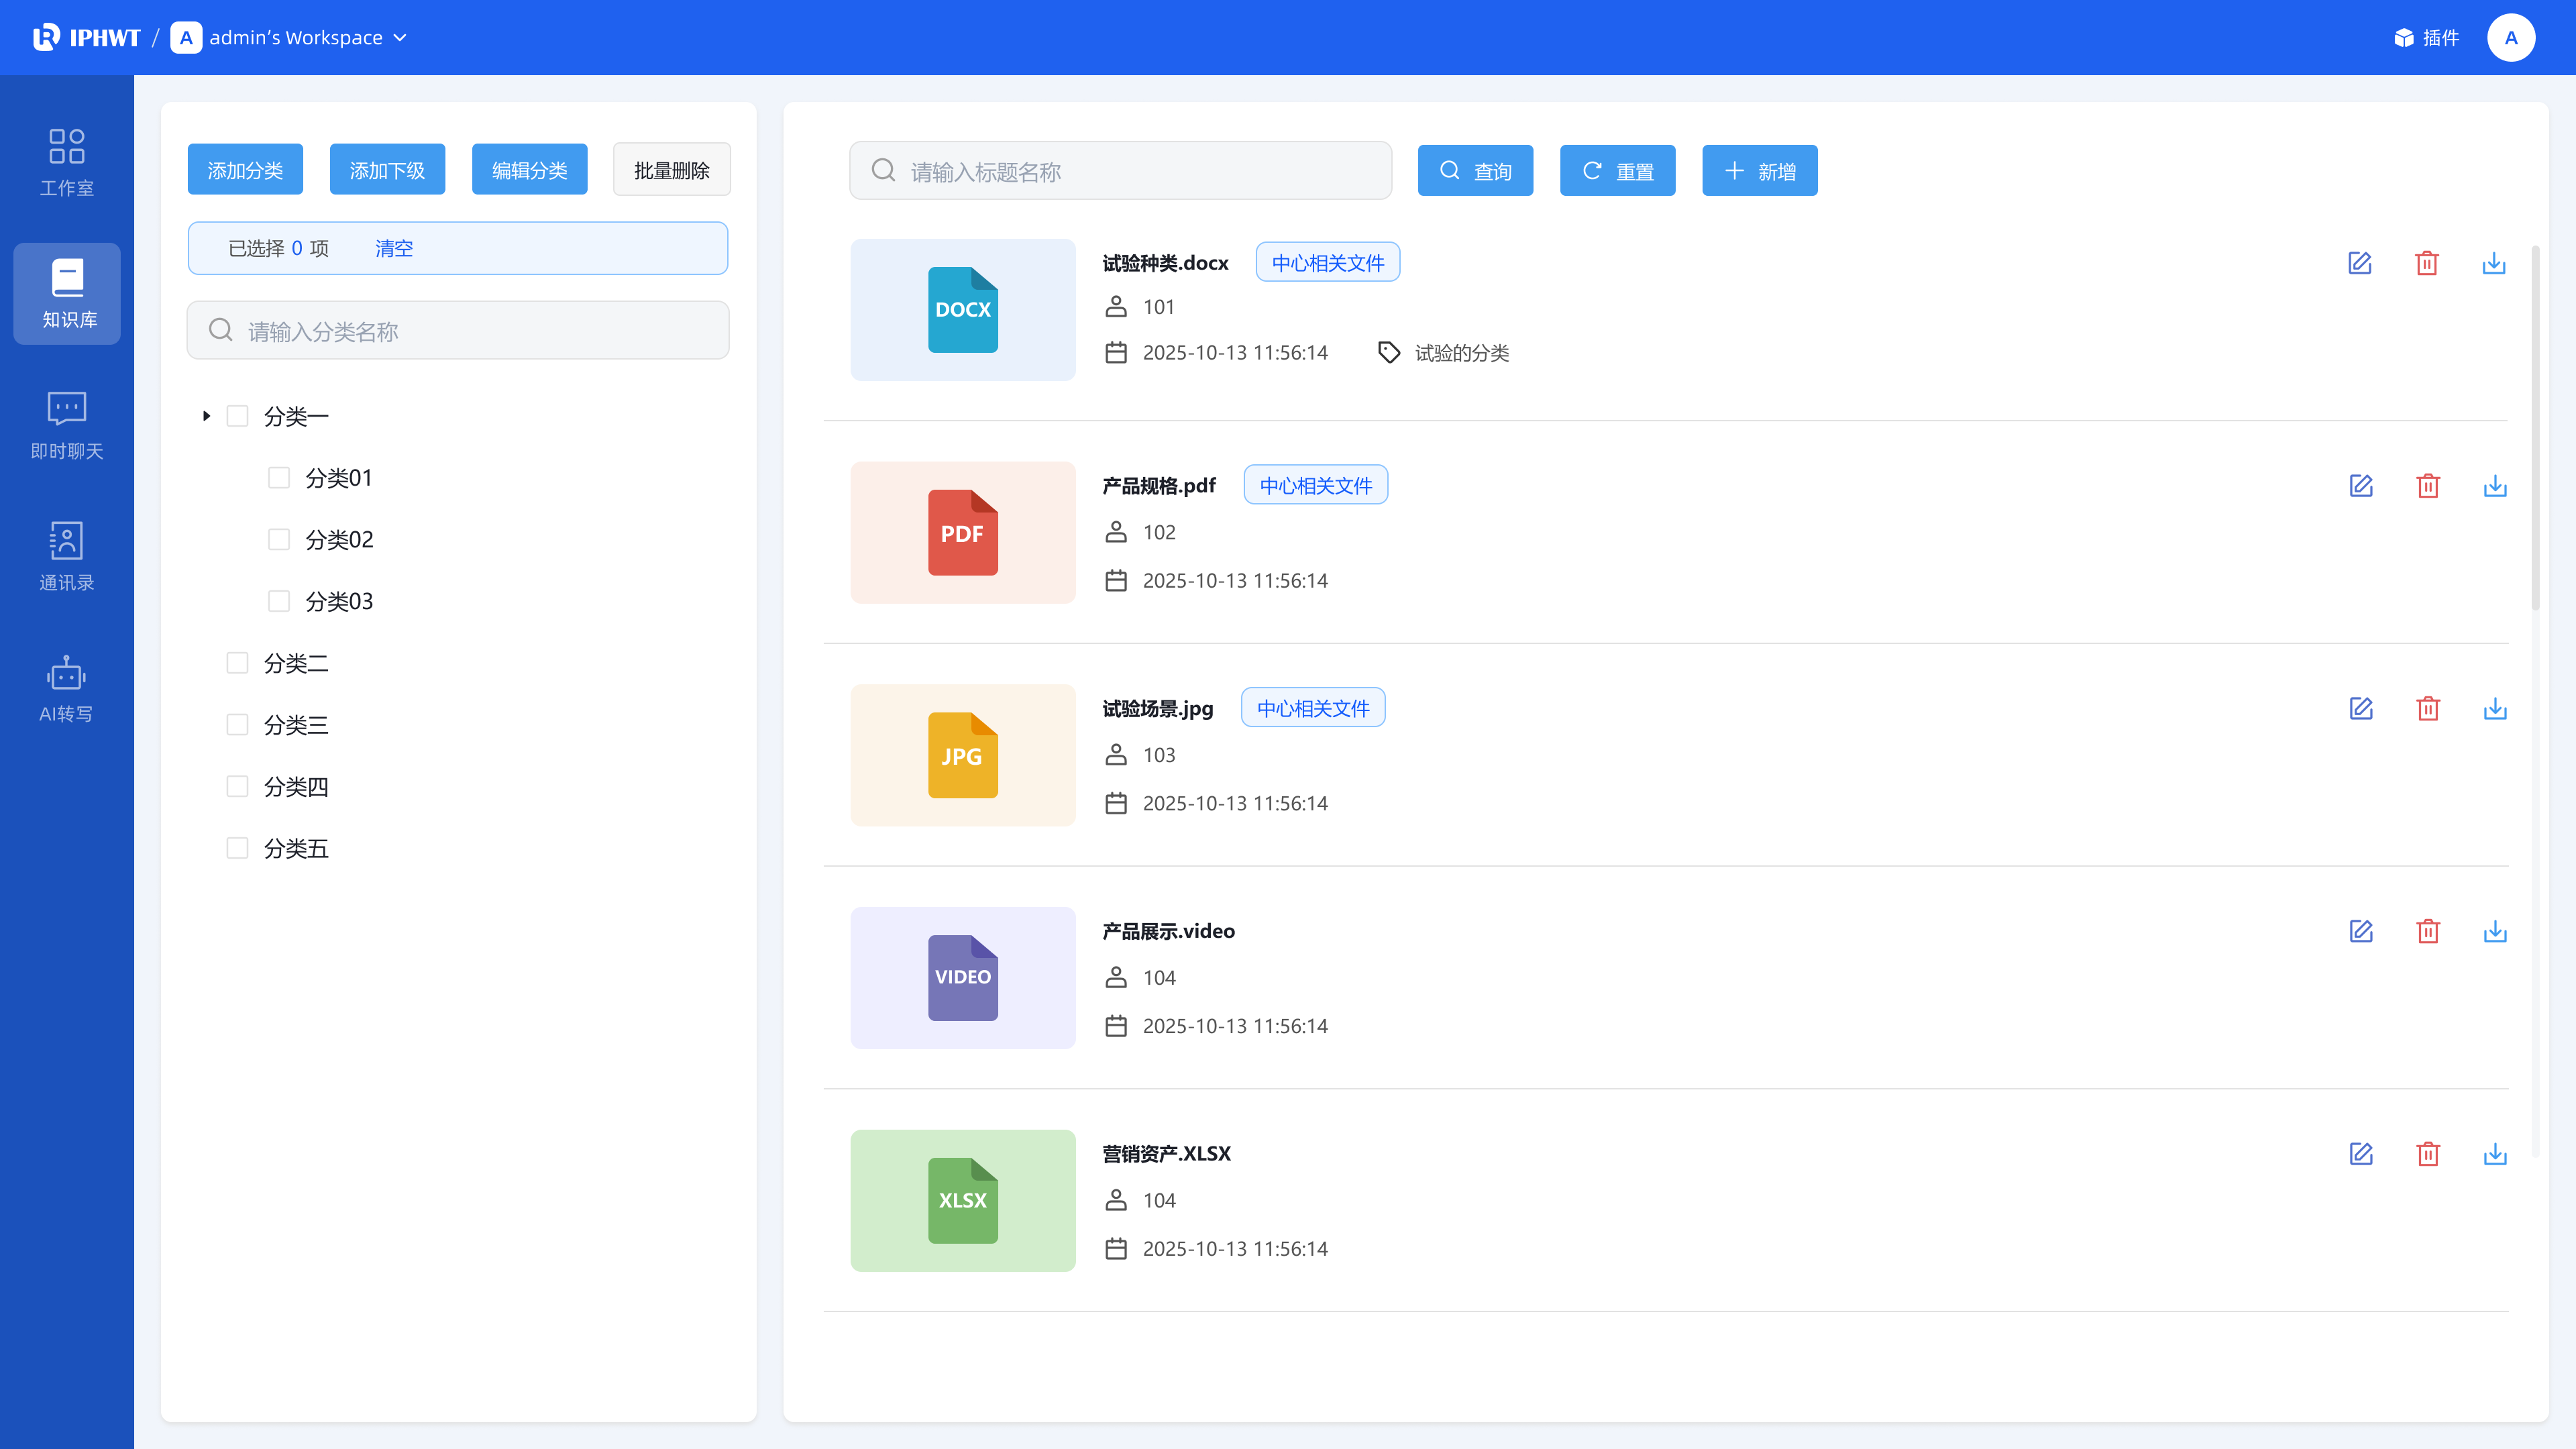Screen dimensions: 2576x1449
Task: Delete the 试验种类.docx file
Action: click(2427, 263)
